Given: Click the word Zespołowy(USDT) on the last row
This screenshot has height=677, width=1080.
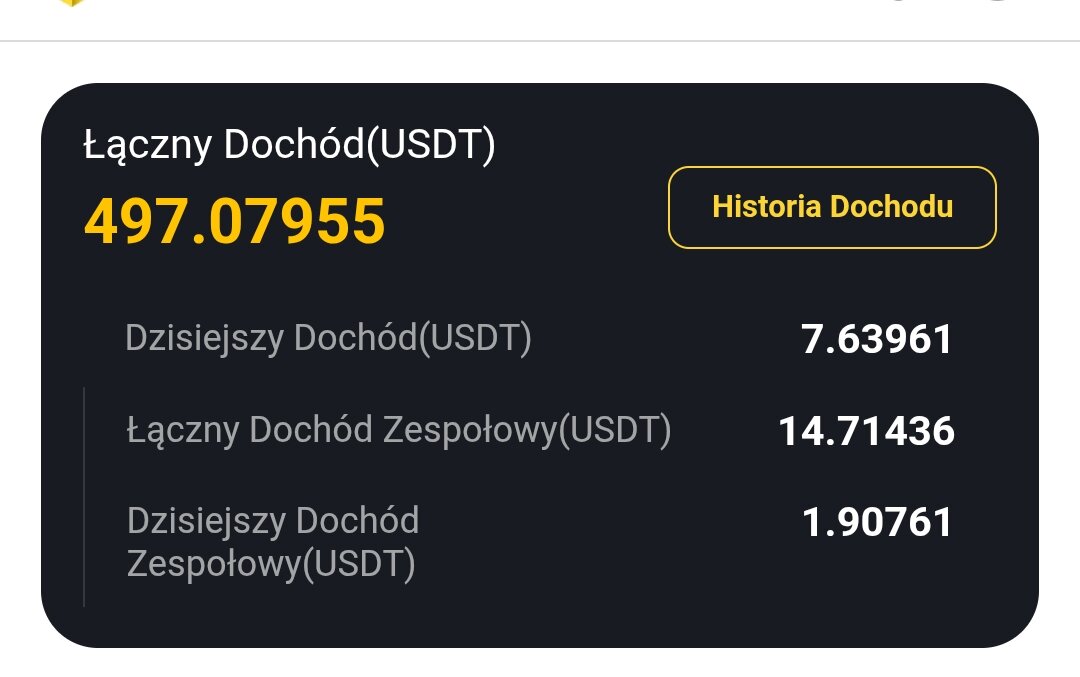Looking at the screenshot, I should pos(271,565).
